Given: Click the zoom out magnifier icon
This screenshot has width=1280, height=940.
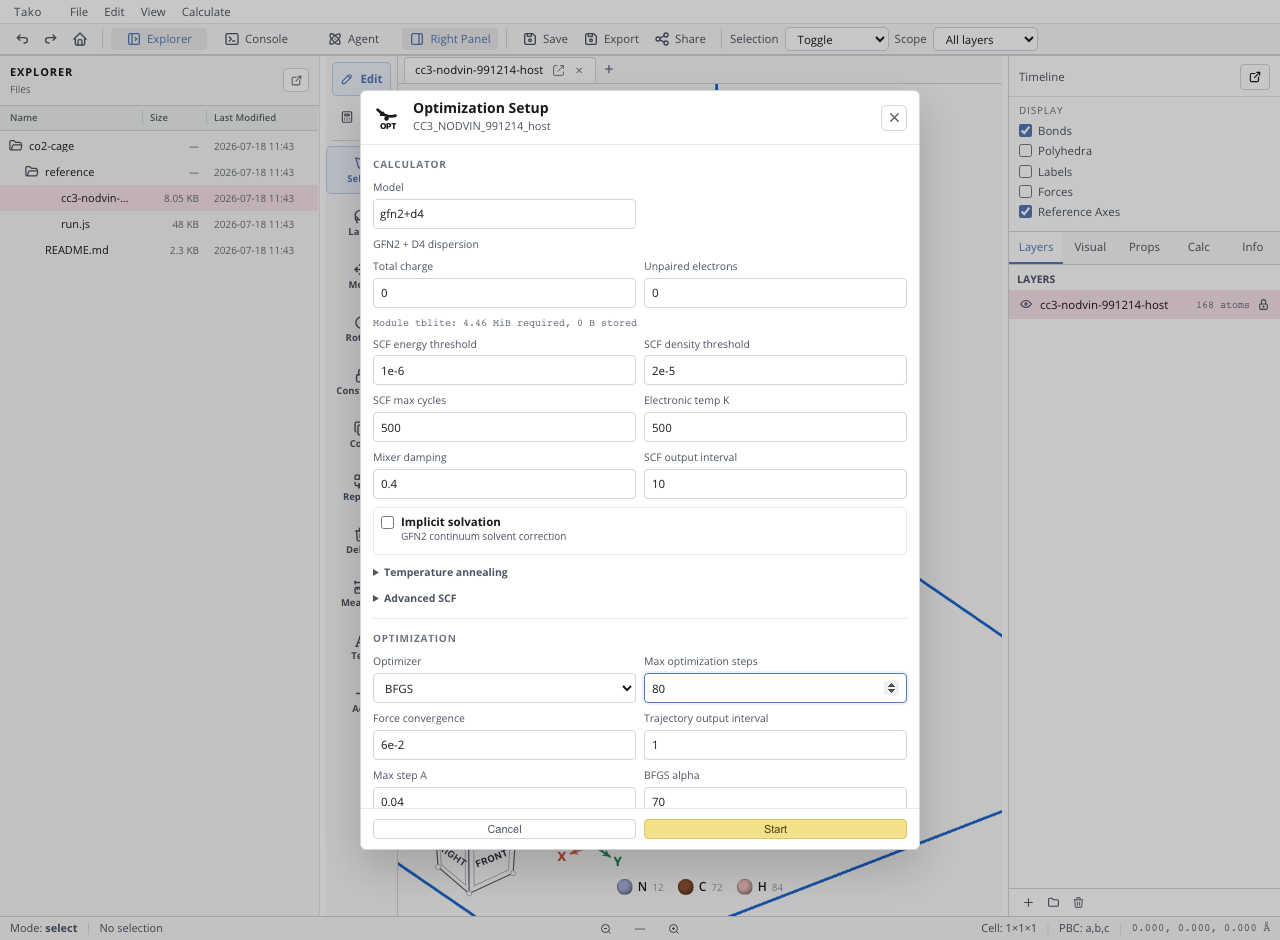Looking at the screenshot, I should point(606,928).
